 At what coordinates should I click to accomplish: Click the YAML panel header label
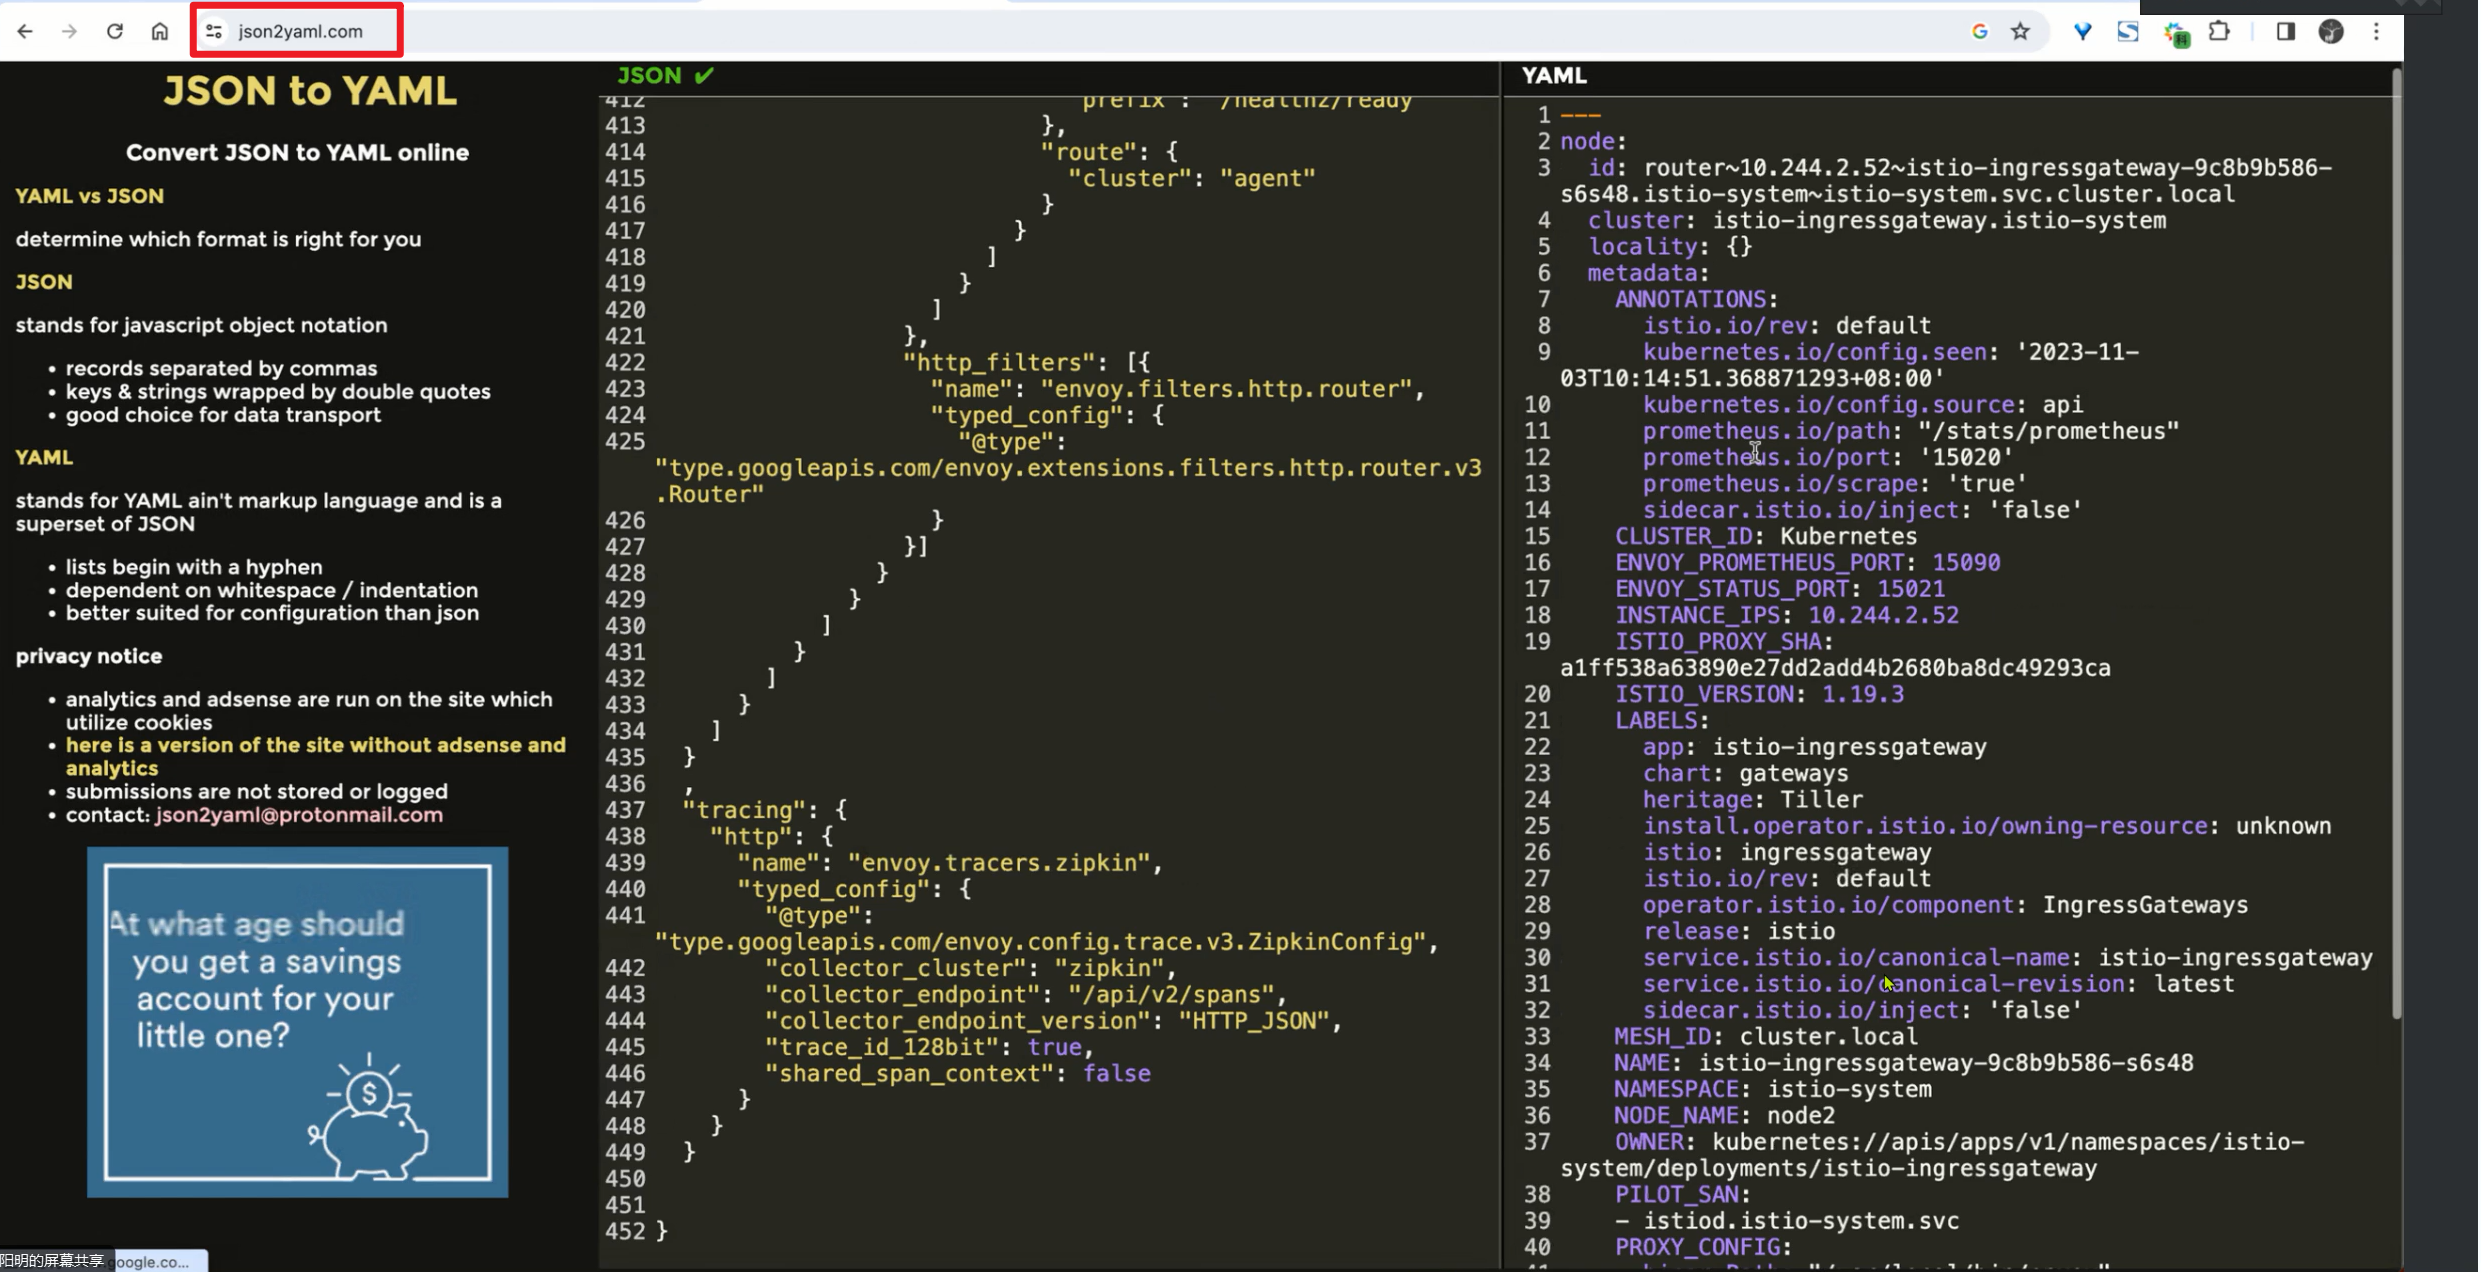(x=1554, y=75)
